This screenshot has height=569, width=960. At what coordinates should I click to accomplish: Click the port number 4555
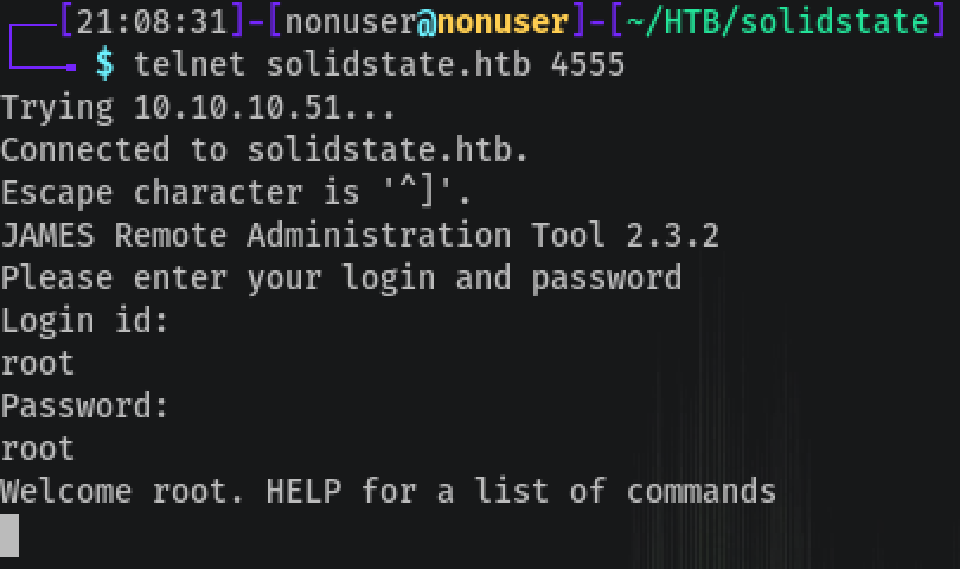click(x=587, y=64)
